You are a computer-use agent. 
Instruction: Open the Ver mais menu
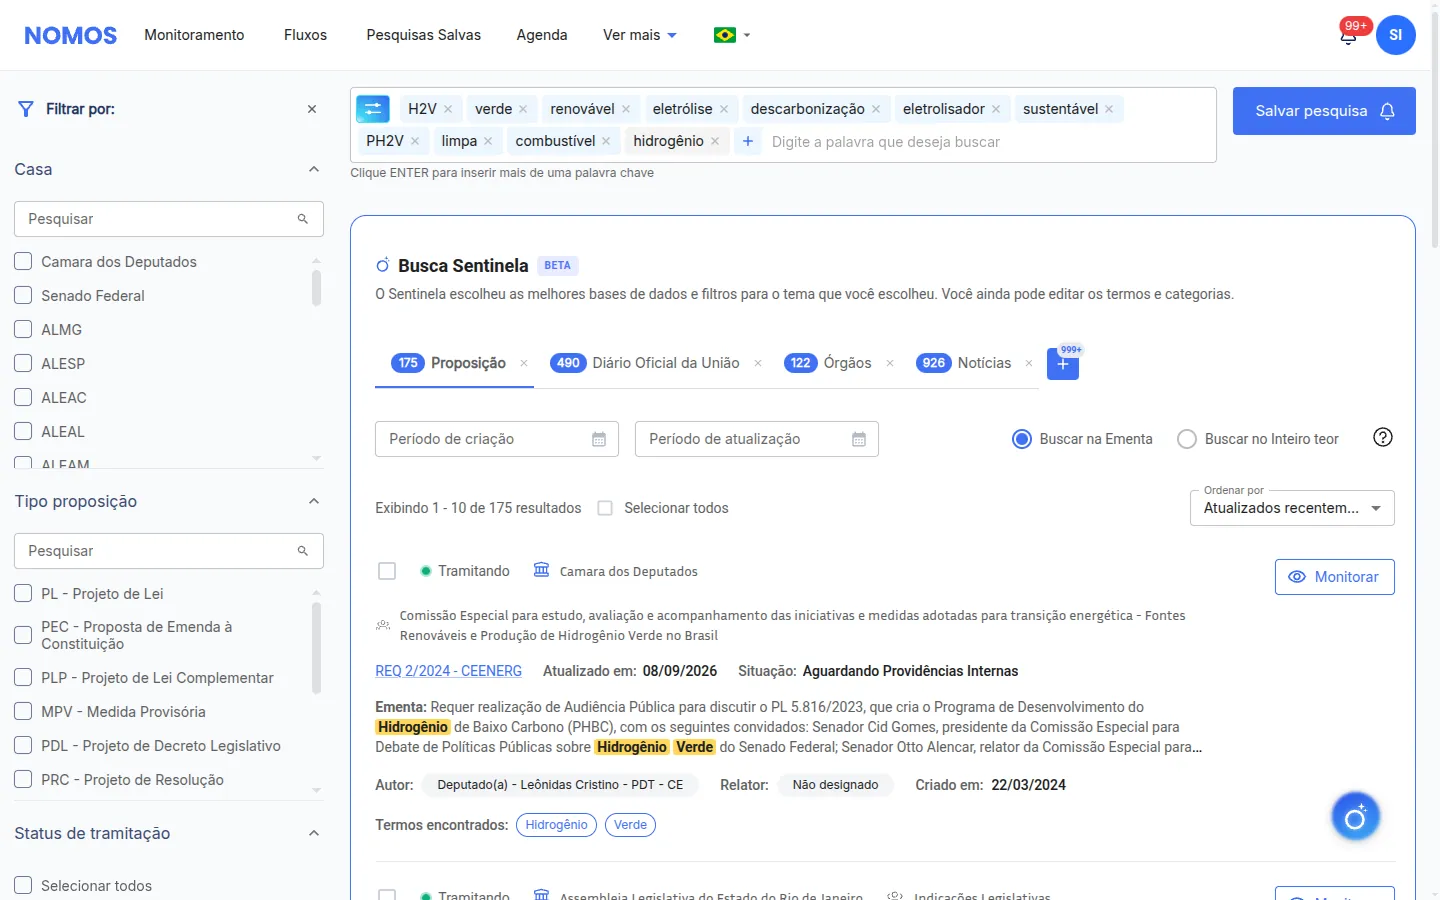pos(640,35)
